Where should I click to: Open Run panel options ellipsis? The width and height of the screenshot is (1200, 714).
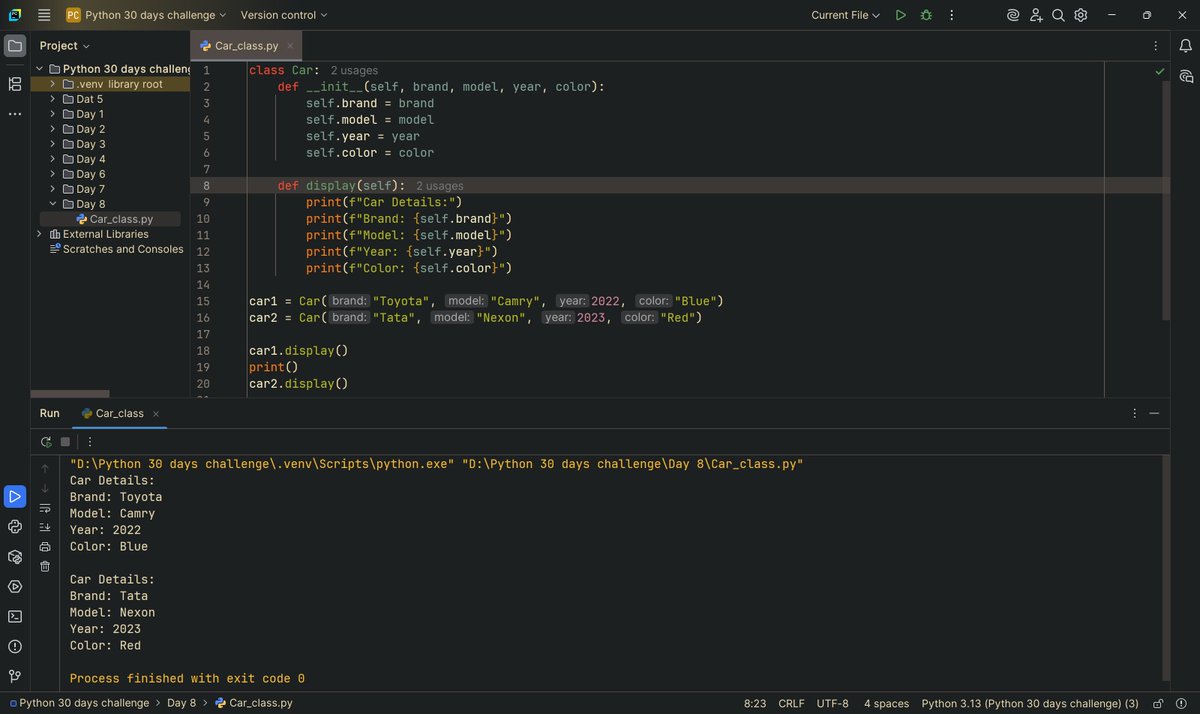click(1134, 413)
